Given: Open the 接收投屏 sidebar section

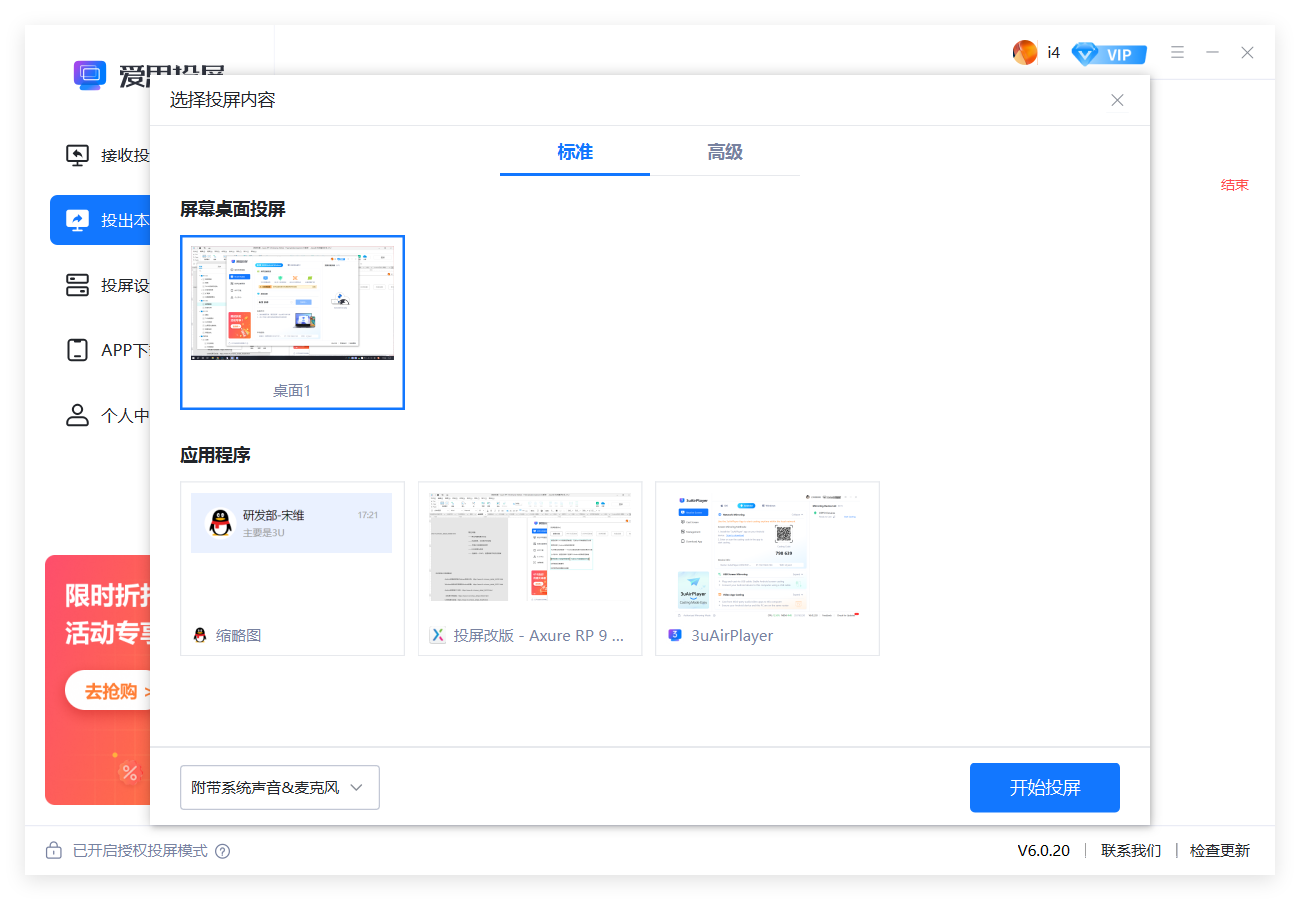Looking at the screenshot, I should point(100,155).
